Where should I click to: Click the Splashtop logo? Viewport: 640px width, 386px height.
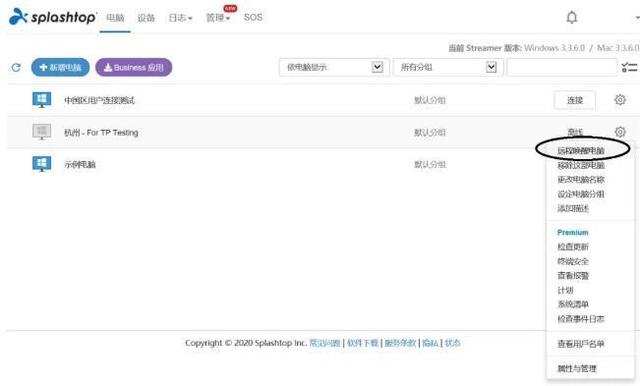click(x=53, y=17)
